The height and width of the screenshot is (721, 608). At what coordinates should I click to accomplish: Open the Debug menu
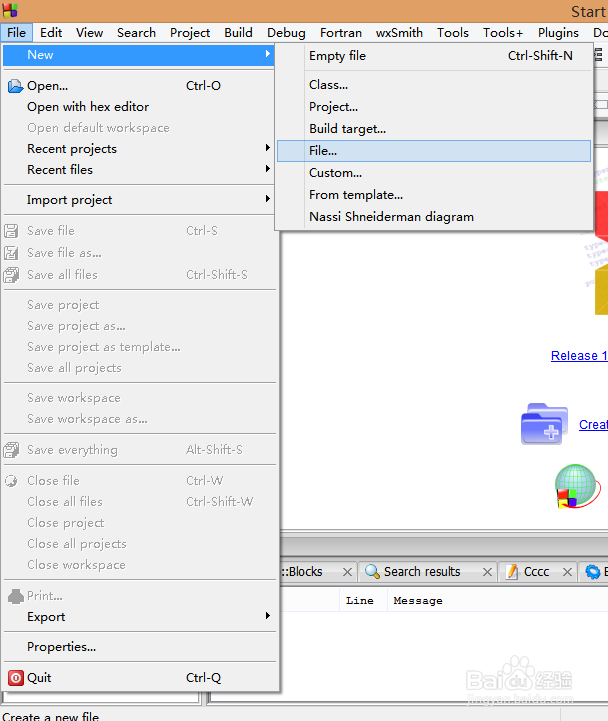pos(286,33)
